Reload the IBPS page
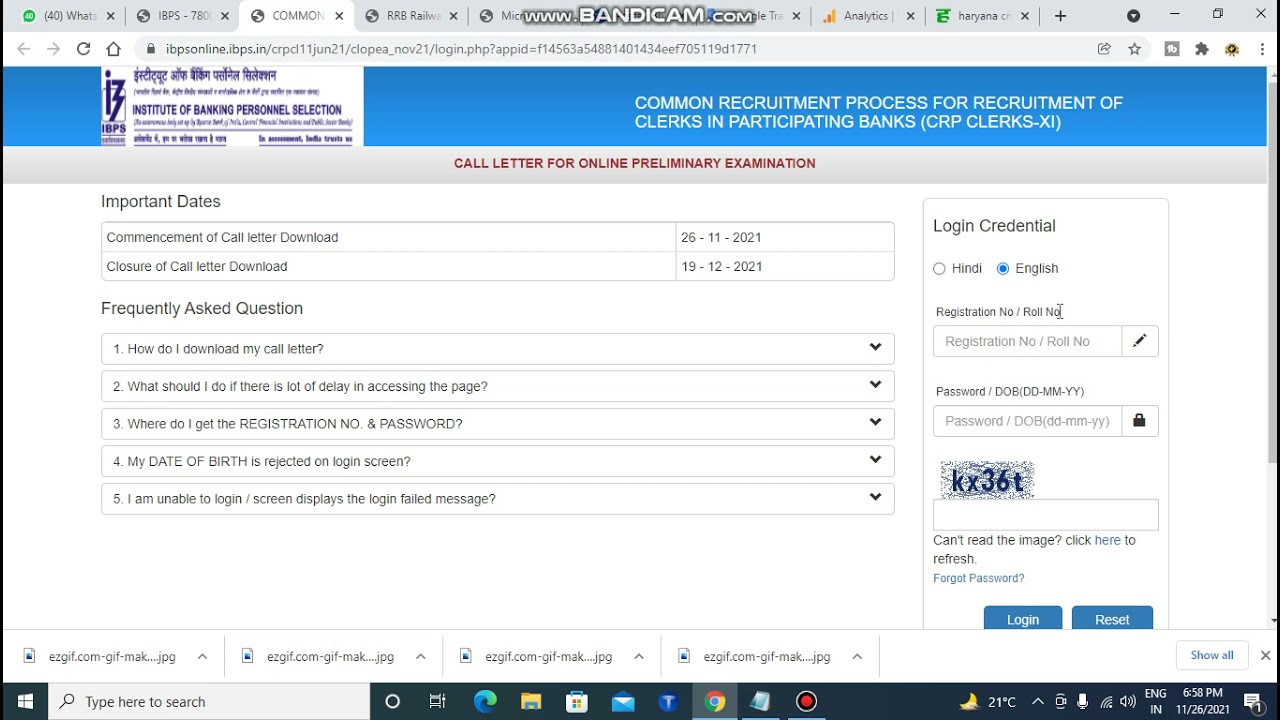 tap(84, 49)
